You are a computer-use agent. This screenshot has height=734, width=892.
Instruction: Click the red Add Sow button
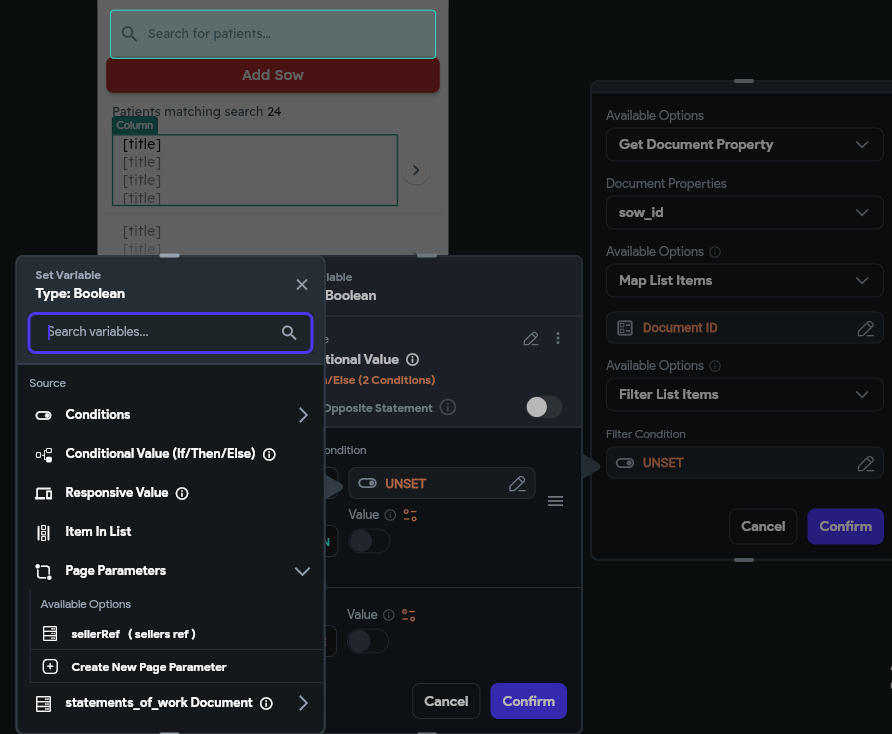click(272, 75)
